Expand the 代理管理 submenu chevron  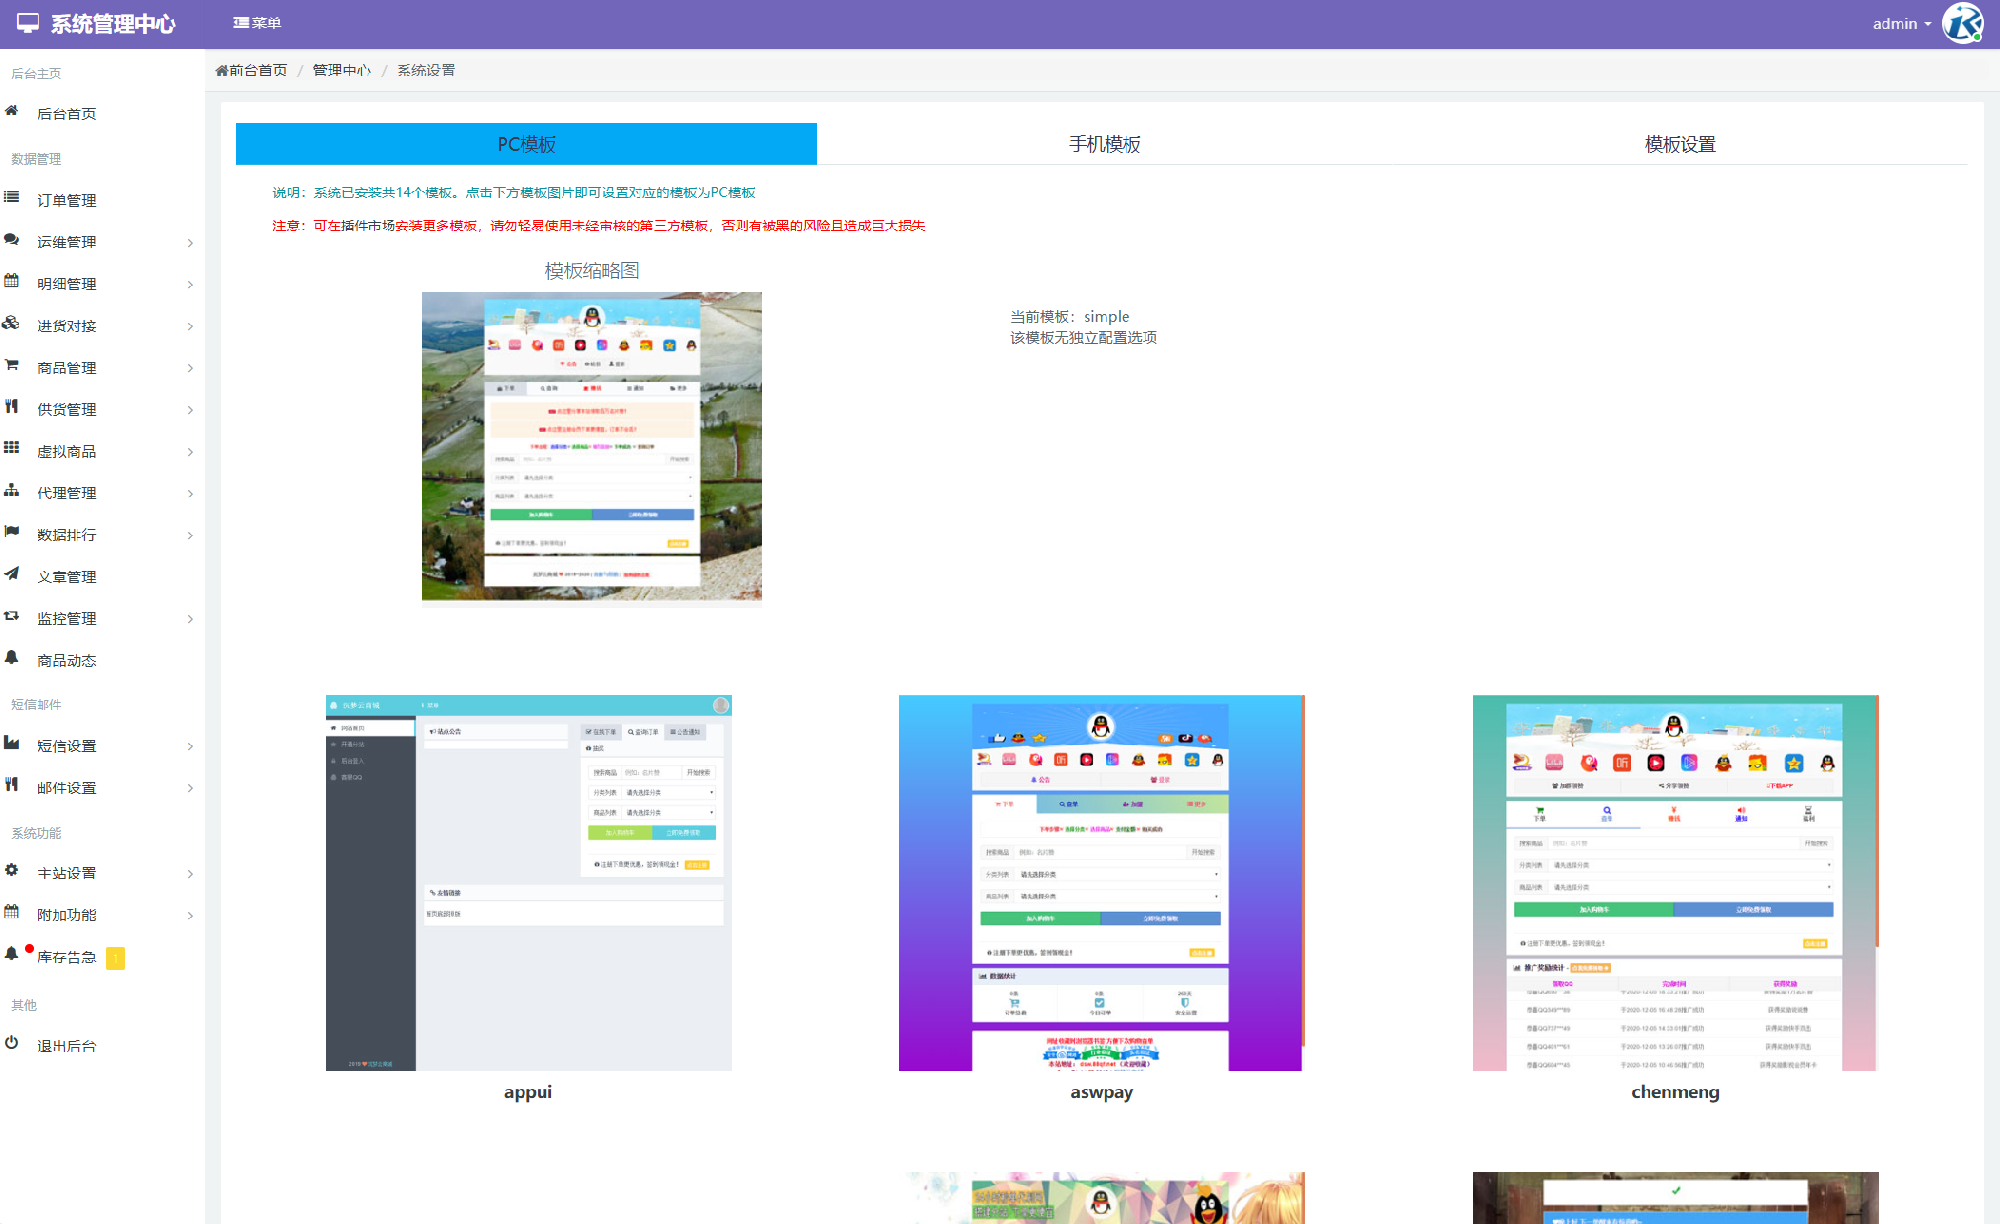[x=190, y=494]
